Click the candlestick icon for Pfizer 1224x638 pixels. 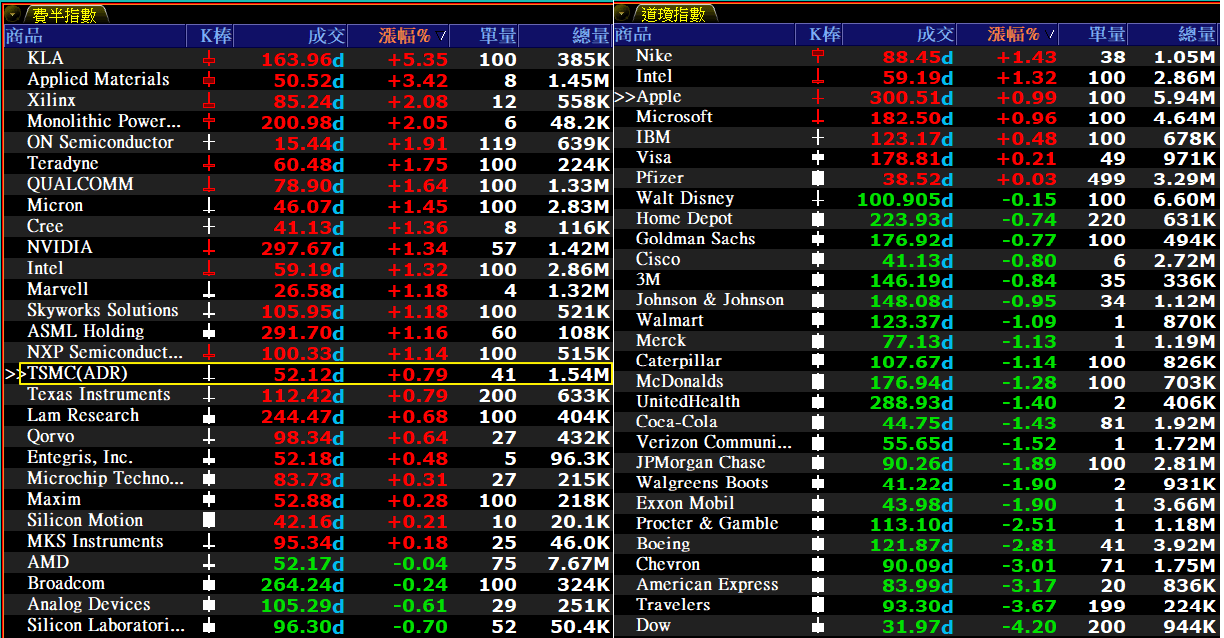tap(818, 179)
